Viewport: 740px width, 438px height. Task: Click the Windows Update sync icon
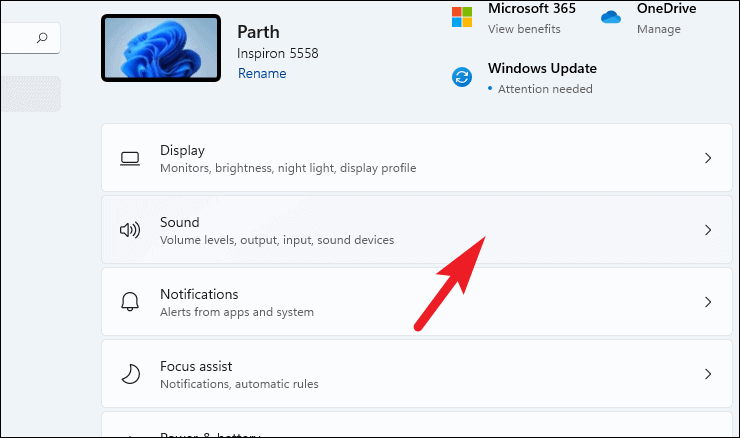coord(462,77)
